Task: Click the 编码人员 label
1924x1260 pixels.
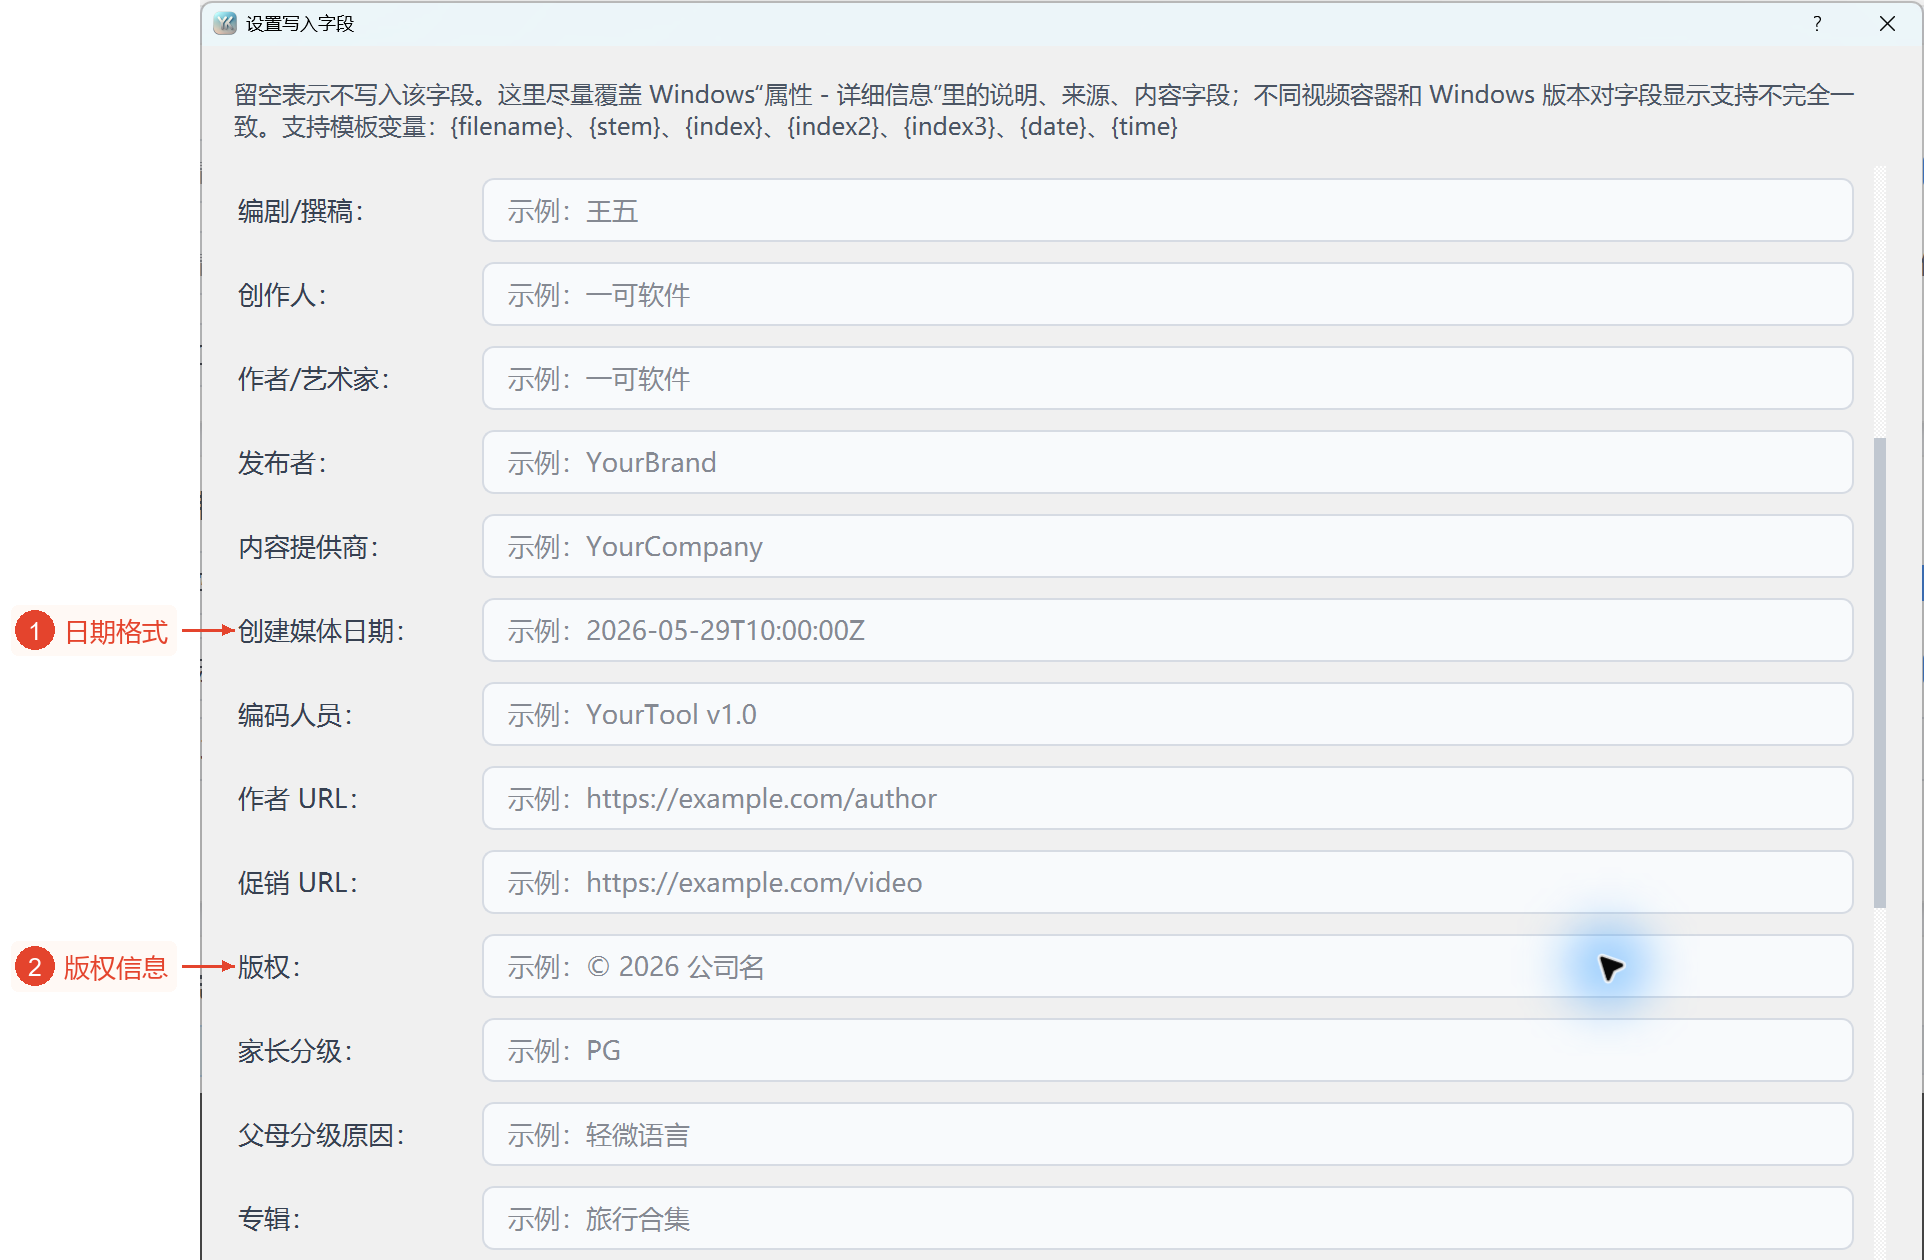Action: tap(295, 715)
